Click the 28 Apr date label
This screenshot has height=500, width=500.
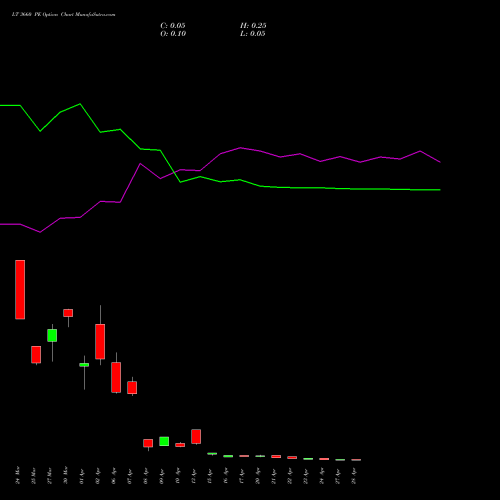pyautogui.click(x=354, y=476)
